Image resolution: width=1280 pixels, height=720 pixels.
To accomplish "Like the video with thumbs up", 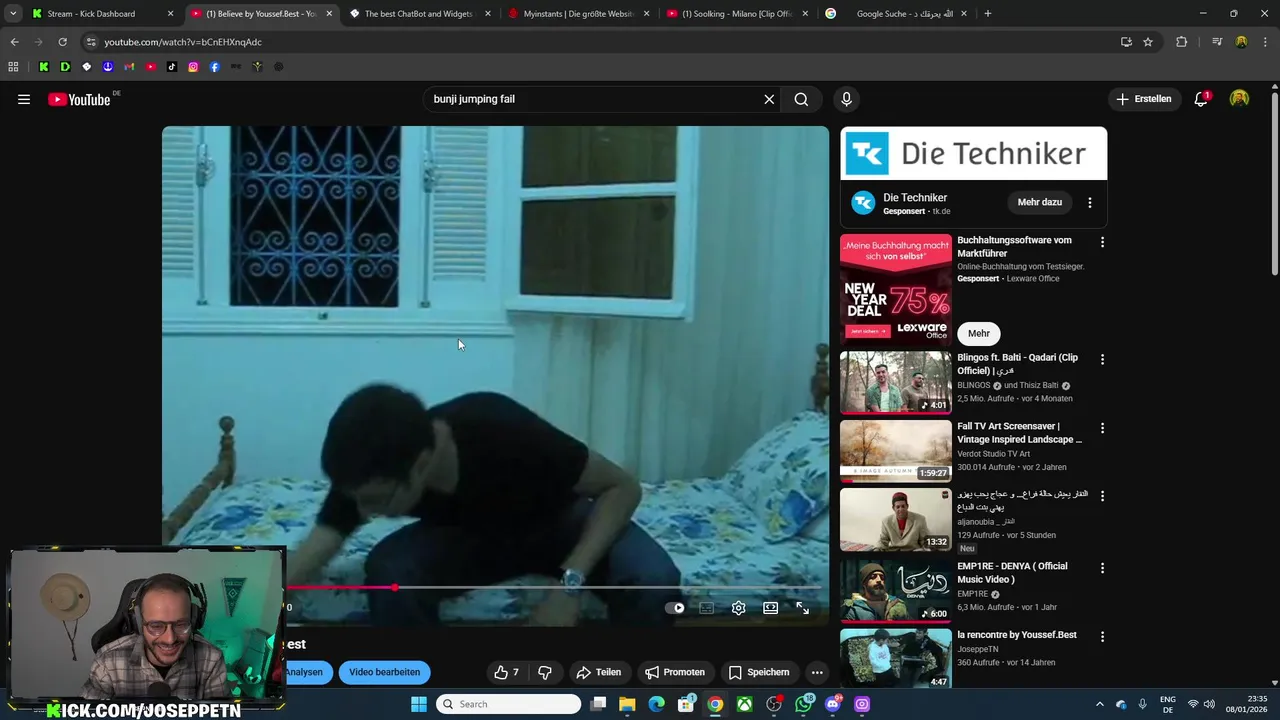I will click(507, 672).
